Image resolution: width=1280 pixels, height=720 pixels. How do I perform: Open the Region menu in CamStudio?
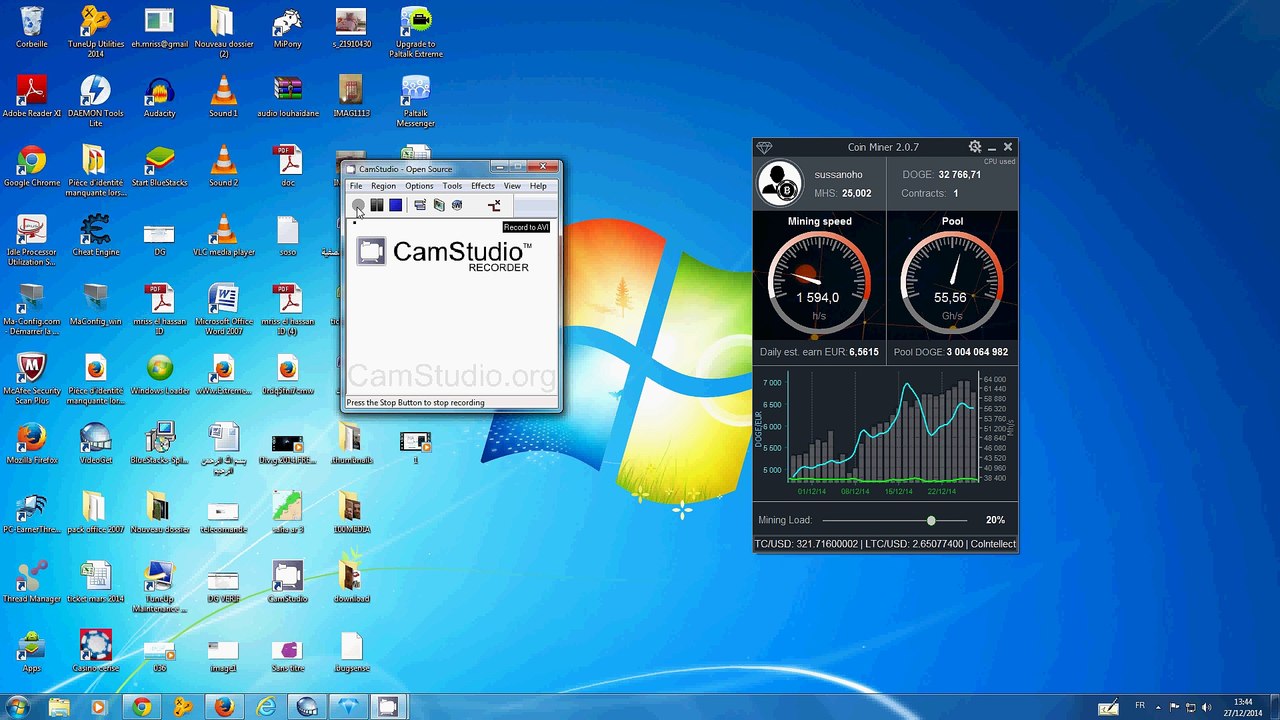click(383, 186)
